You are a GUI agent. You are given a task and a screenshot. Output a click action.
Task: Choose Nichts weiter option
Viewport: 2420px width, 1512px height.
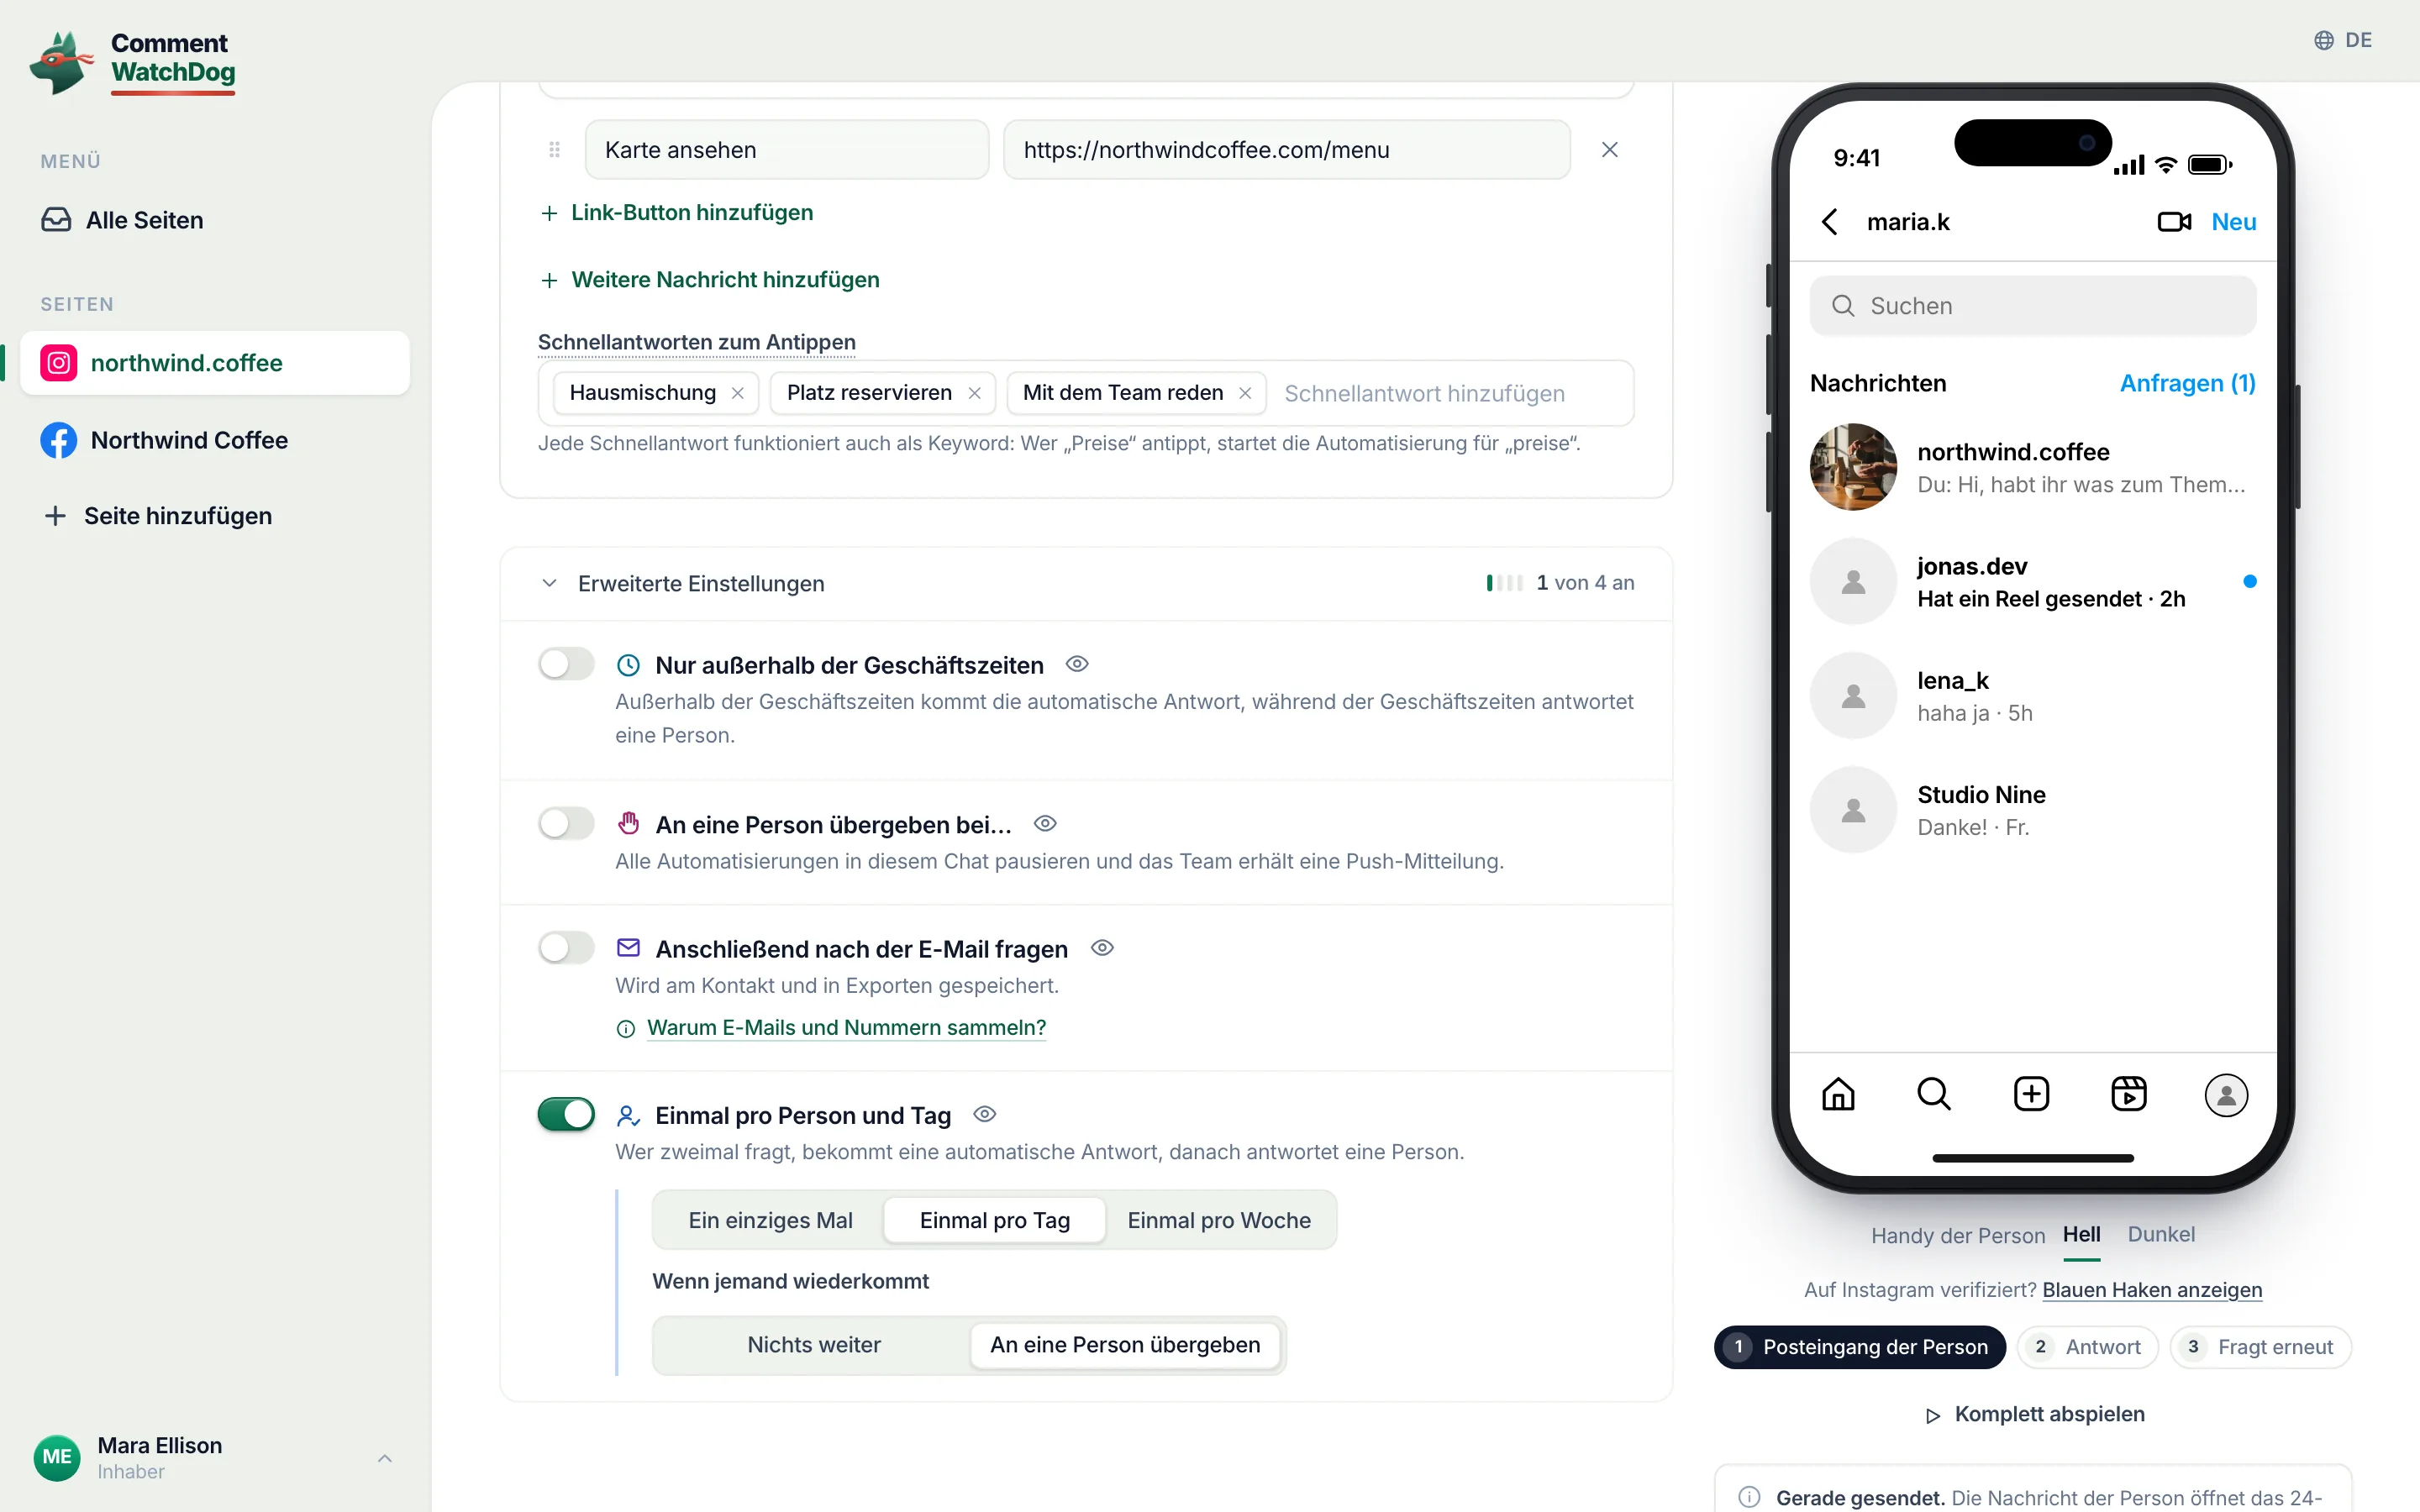click(814, 1345)
